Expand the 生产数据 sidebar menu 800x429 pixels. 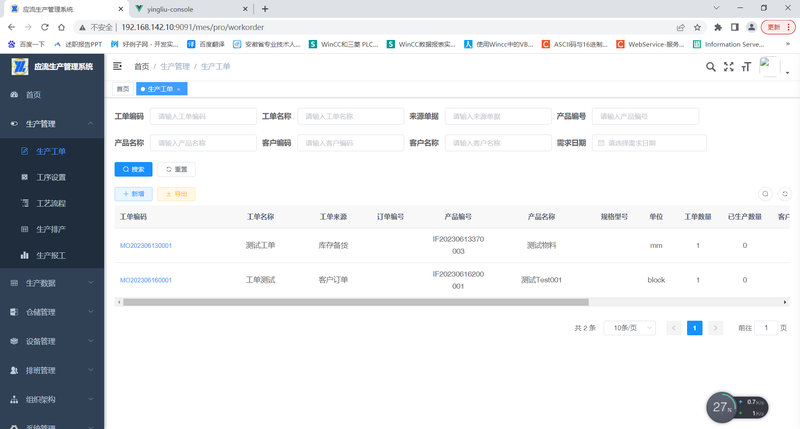point(52,283)
